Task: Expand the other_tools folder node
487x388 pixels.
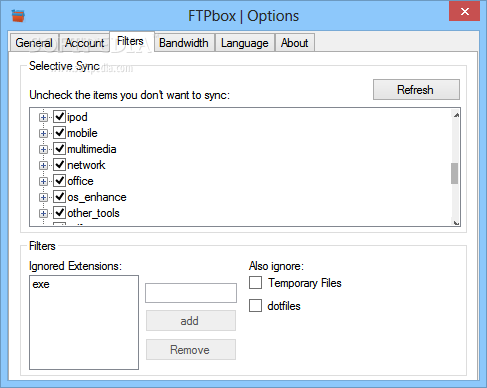Action: point(43,213)
